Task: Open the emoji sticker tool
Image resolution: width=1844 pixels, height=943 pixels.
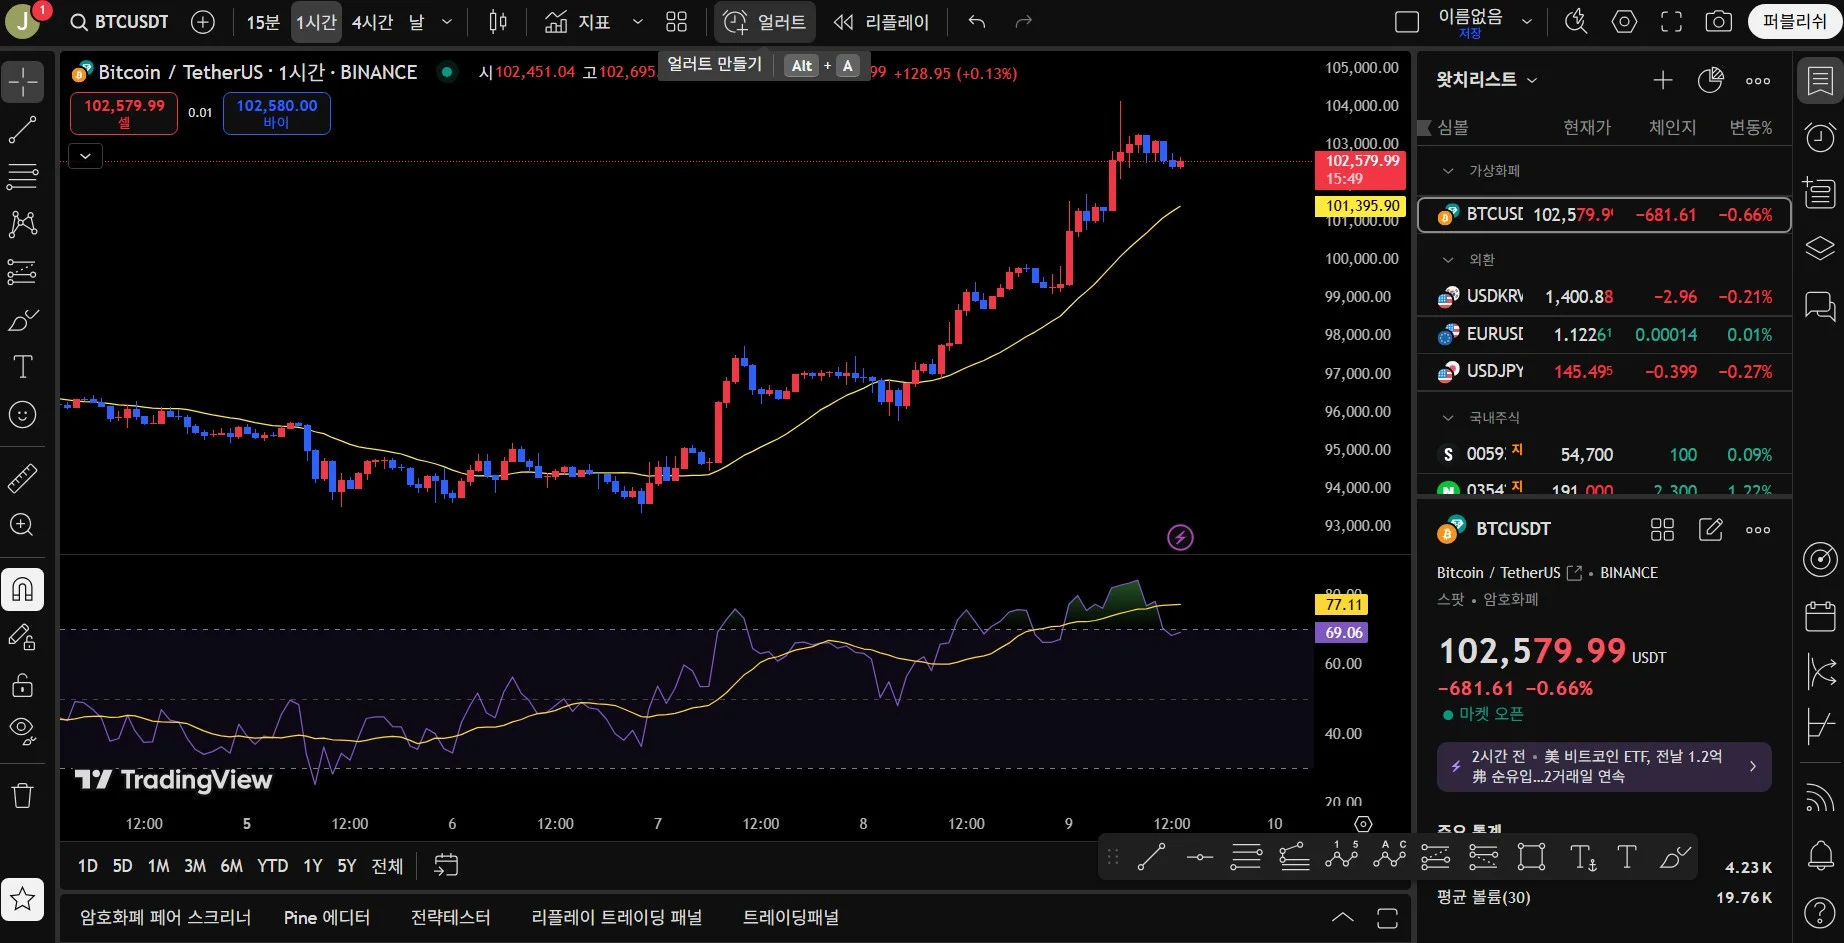Action: point(22,415)
